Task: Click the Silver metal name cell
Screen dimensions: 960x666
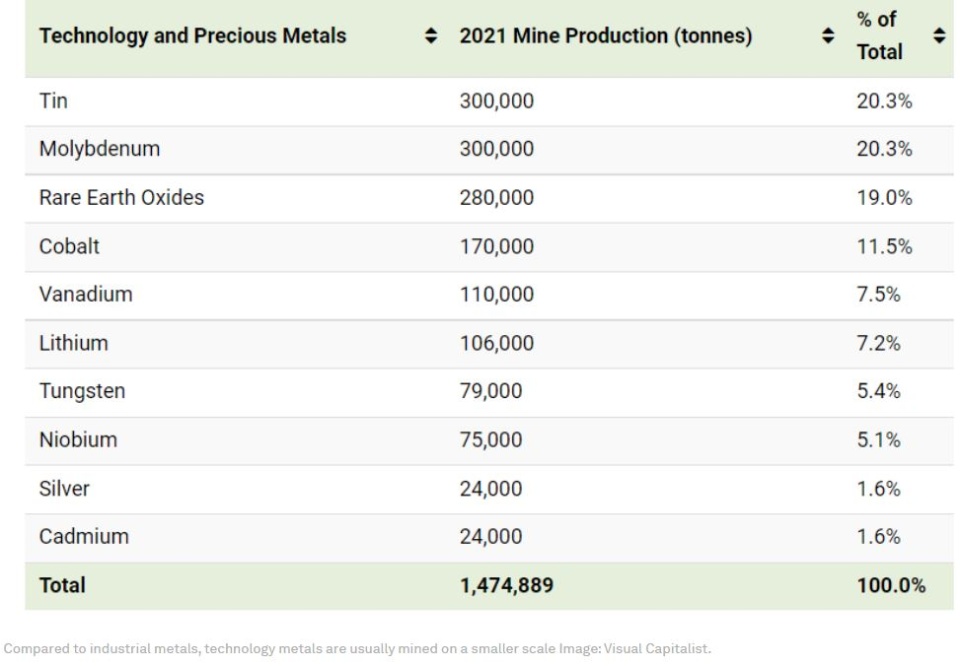Action: pyautogui.click(x=64, y=489)
